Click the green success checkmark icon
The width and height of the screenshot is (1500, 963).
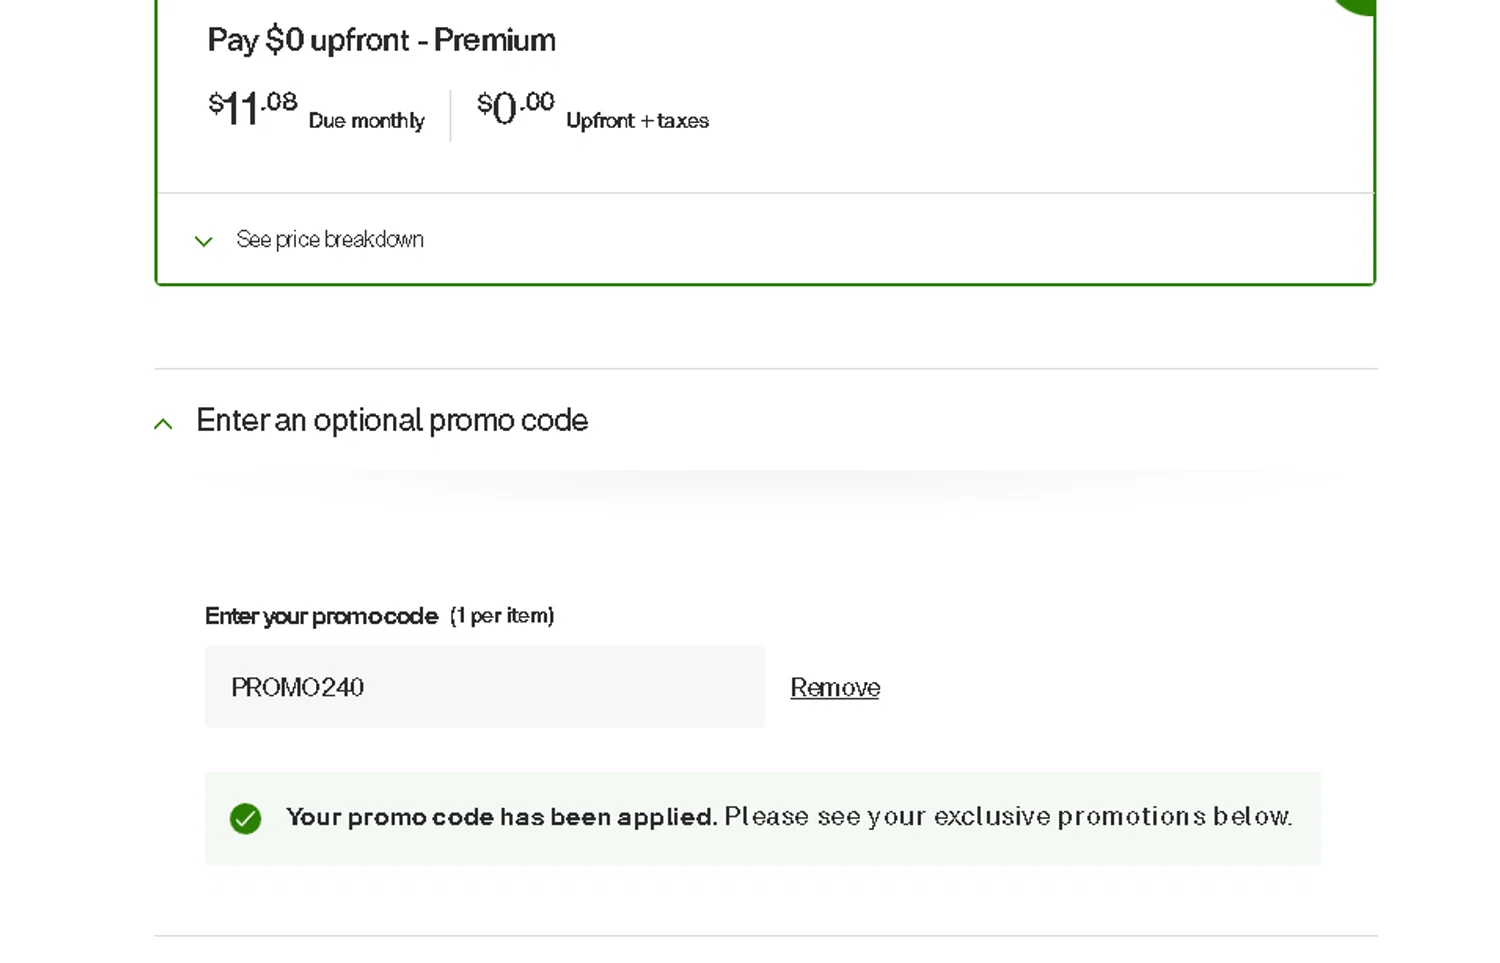tap(245, 819)
